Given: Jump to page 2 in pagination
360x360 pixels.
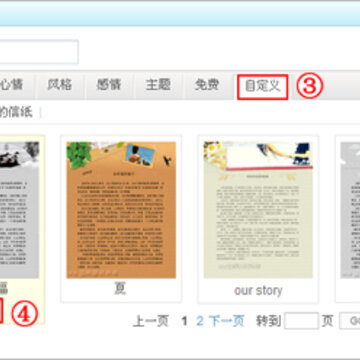Looking at the screenshot, I should tap(200, 321).
